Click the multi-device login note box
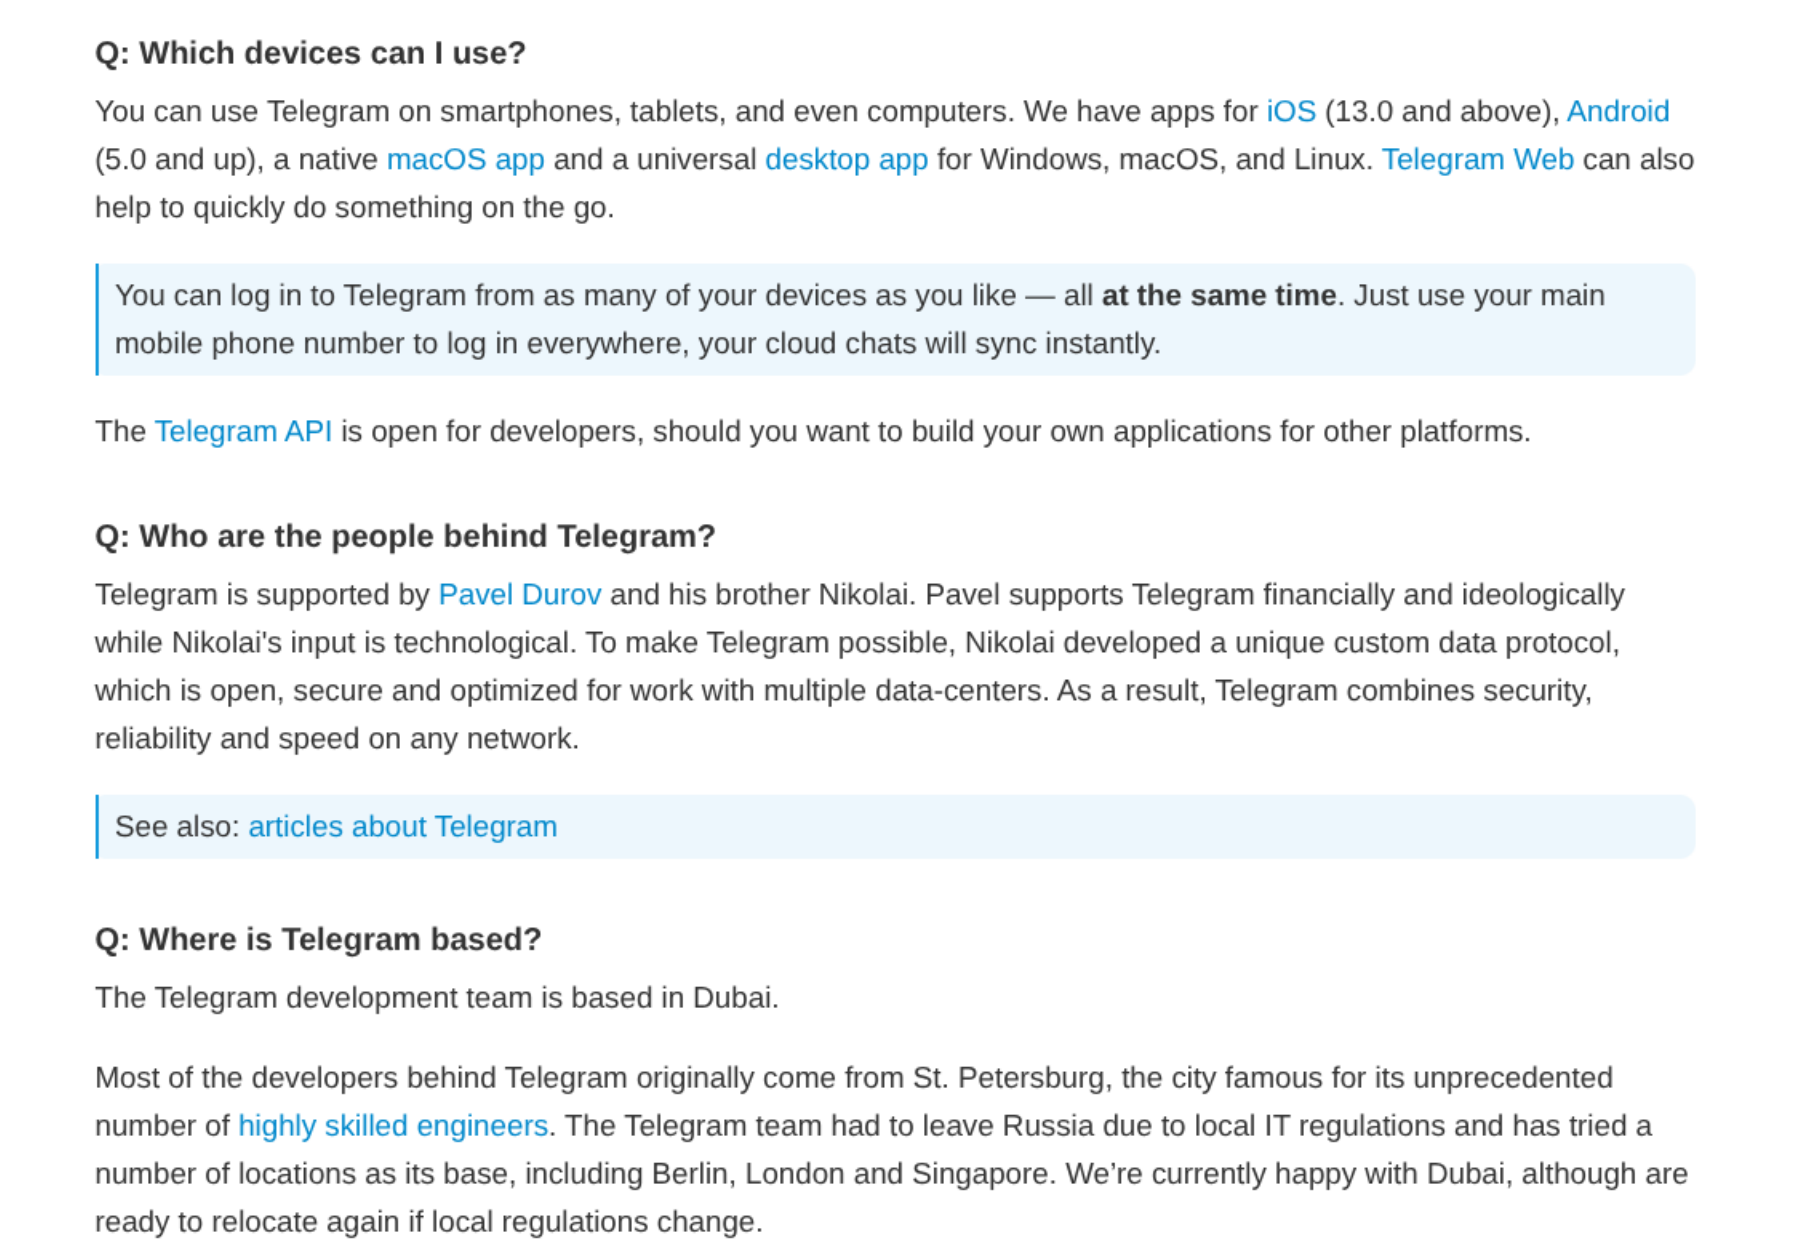This screenshot has width=1810, height=1258. click(x=895, y=319)
